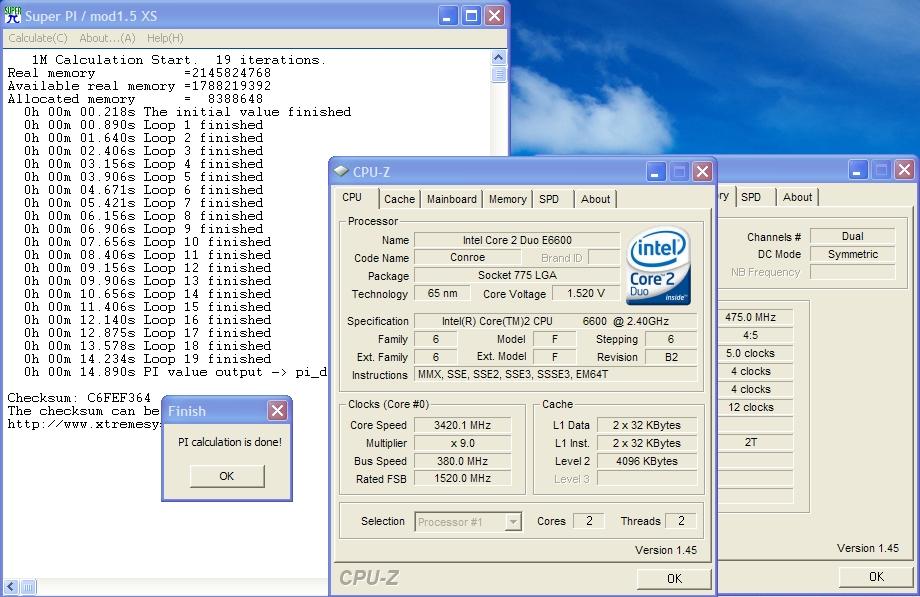Image resolution: width=920 pixels, height=597 pixels.
Task: Click the Multiplier value x 9.0
Action: [462, 443]
